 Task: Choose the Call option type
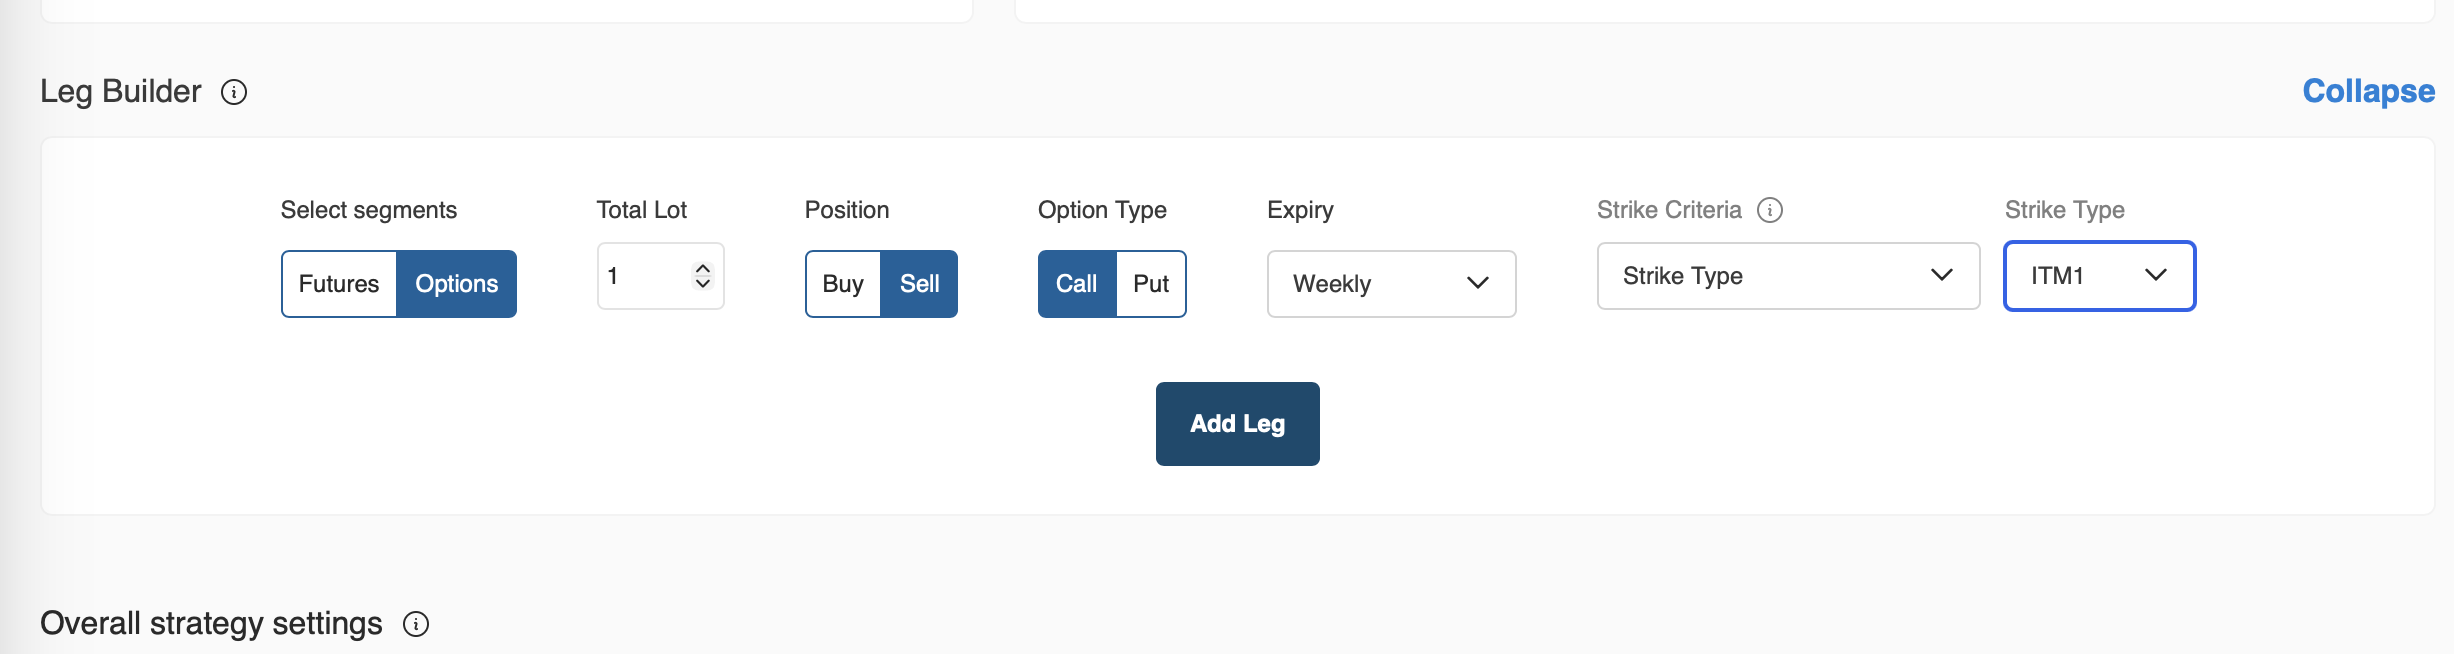click(1077, 284)
